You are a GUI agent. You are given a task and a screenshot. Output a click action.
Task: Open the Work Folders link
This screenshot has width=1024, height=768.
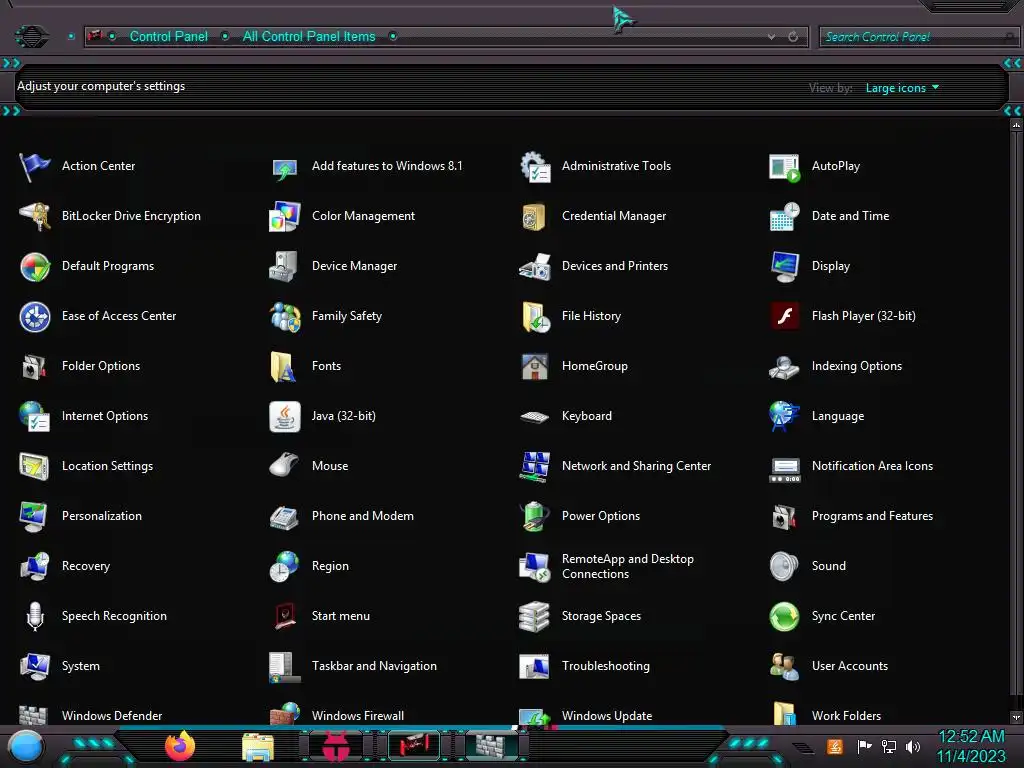[x=846, y=716]
